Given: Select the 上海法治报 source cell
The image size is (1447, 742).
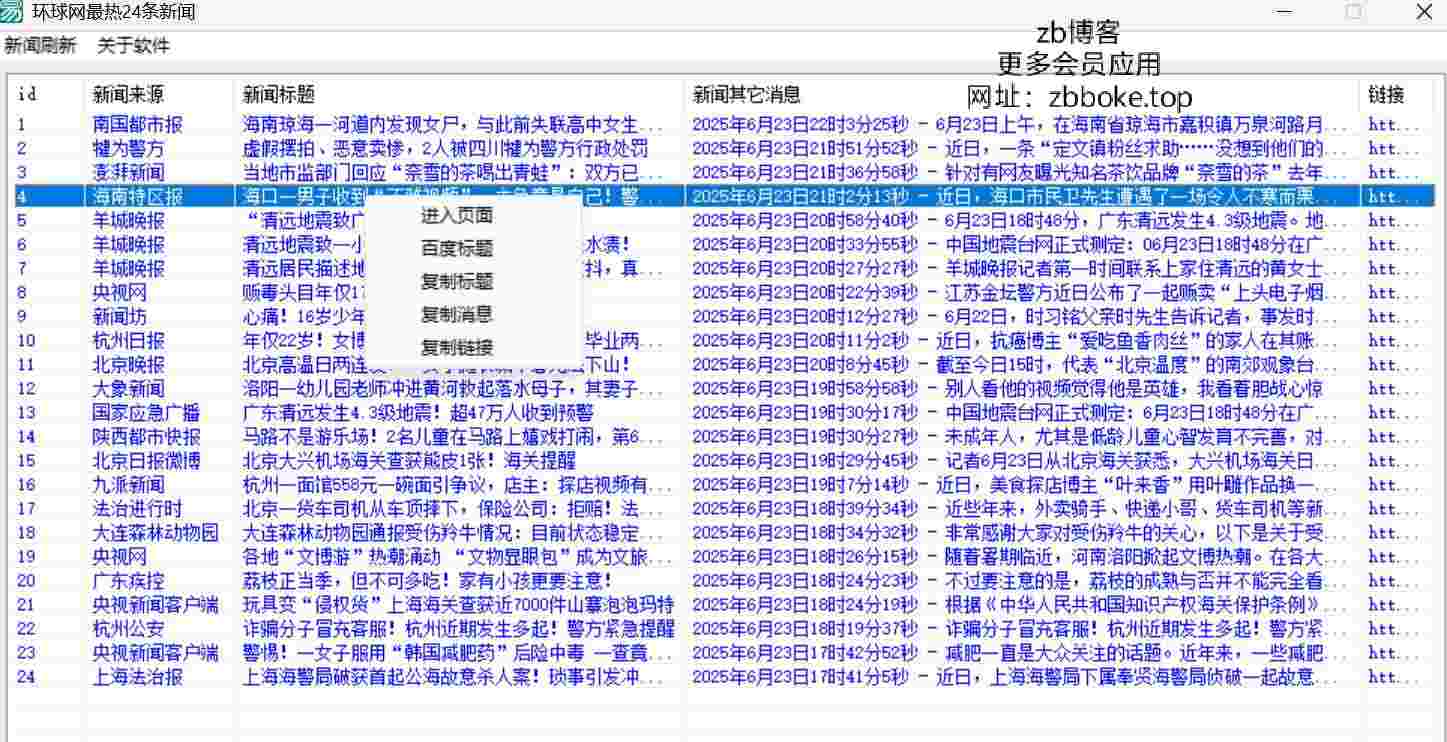Looking at the screenshot, I should tap(138, 677).
